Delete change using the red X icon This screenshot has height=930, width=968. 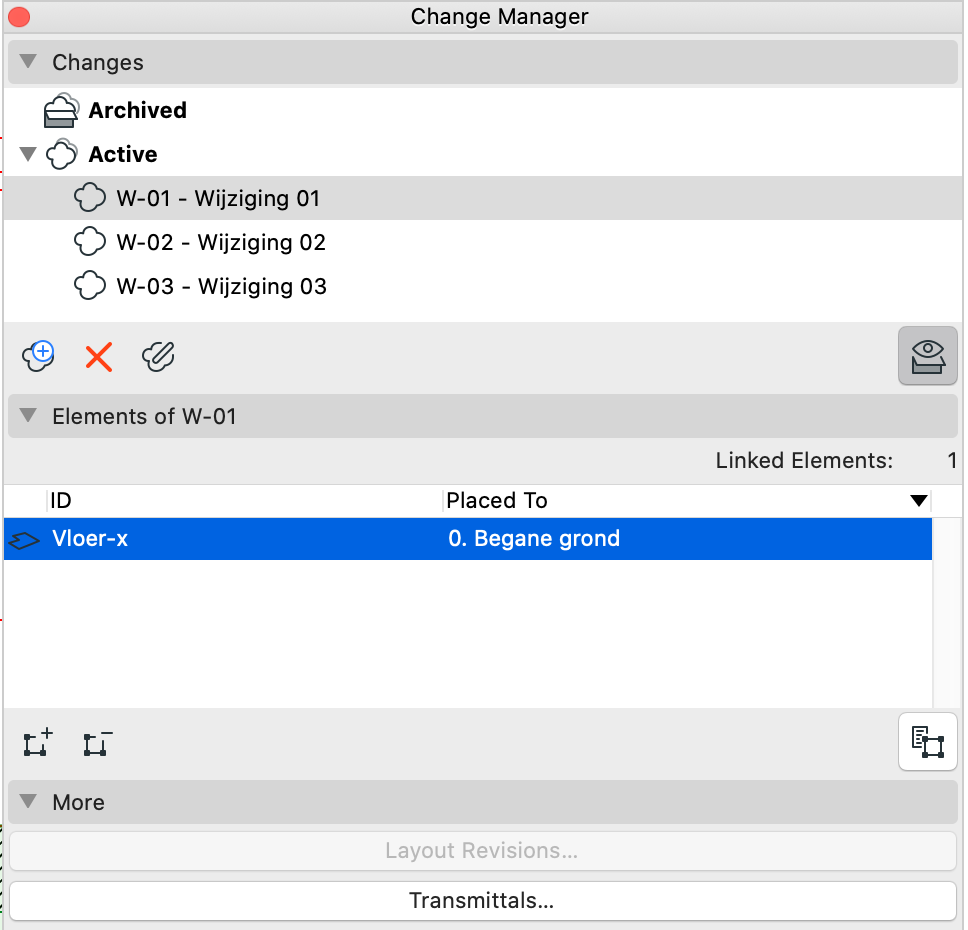pyautogui.click(x=99, y=357)
